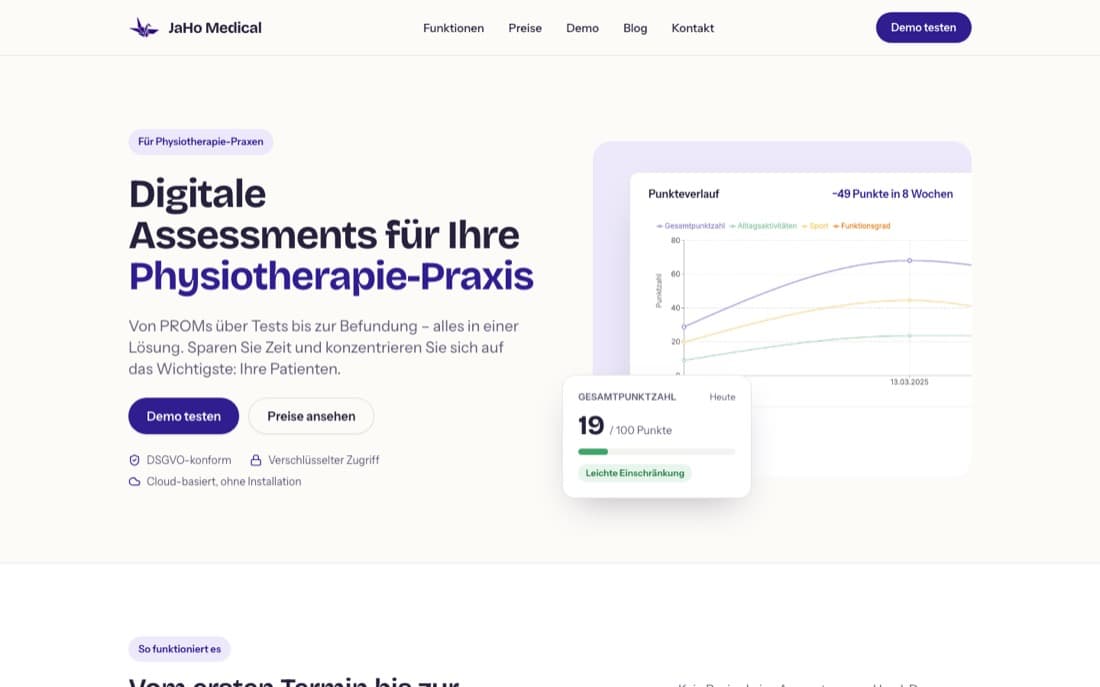Viewport: 1100px width, 687px height.
Task: Toggle Alltagsaktivitäten series in chart legend
Action: tap(763, 226)
